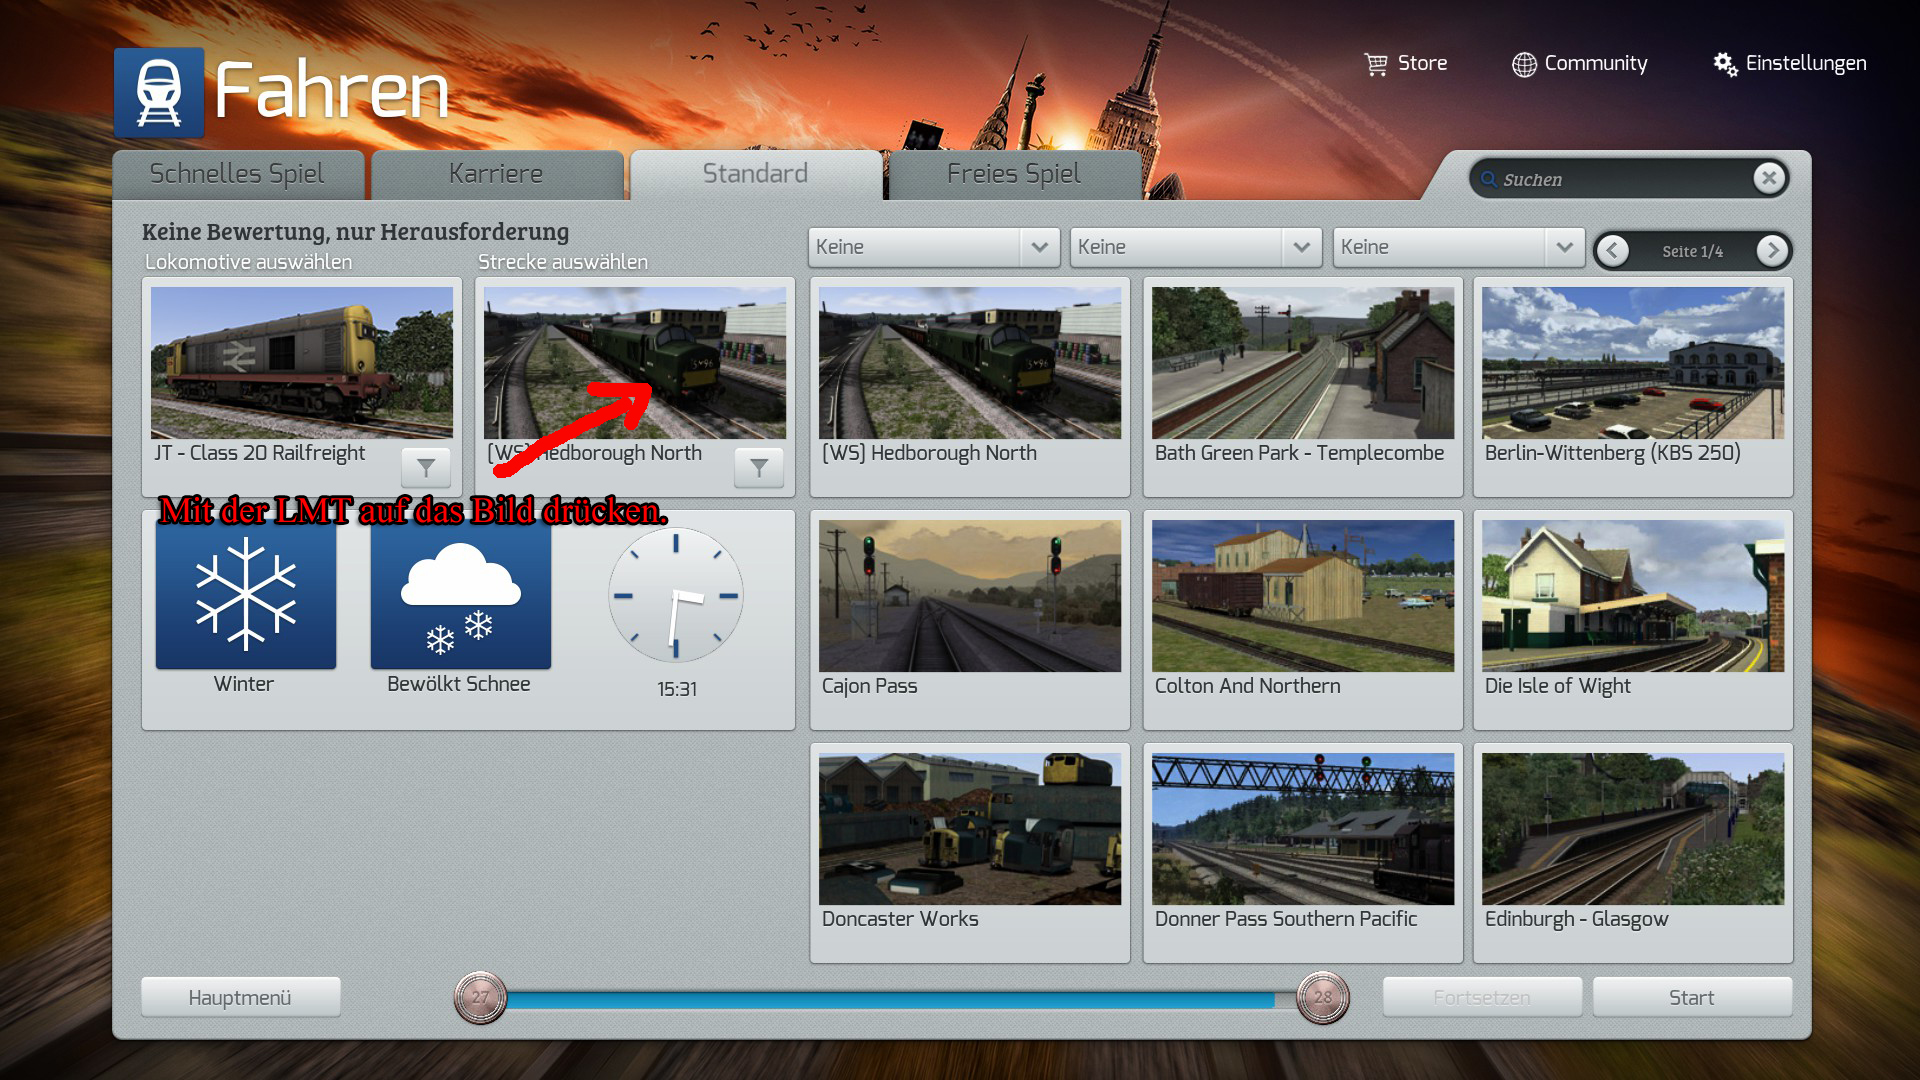The height and width of the screenshot is (1080, 1920).
Task: Click the route filter funnel icon
Action: (x=759, y=467)
